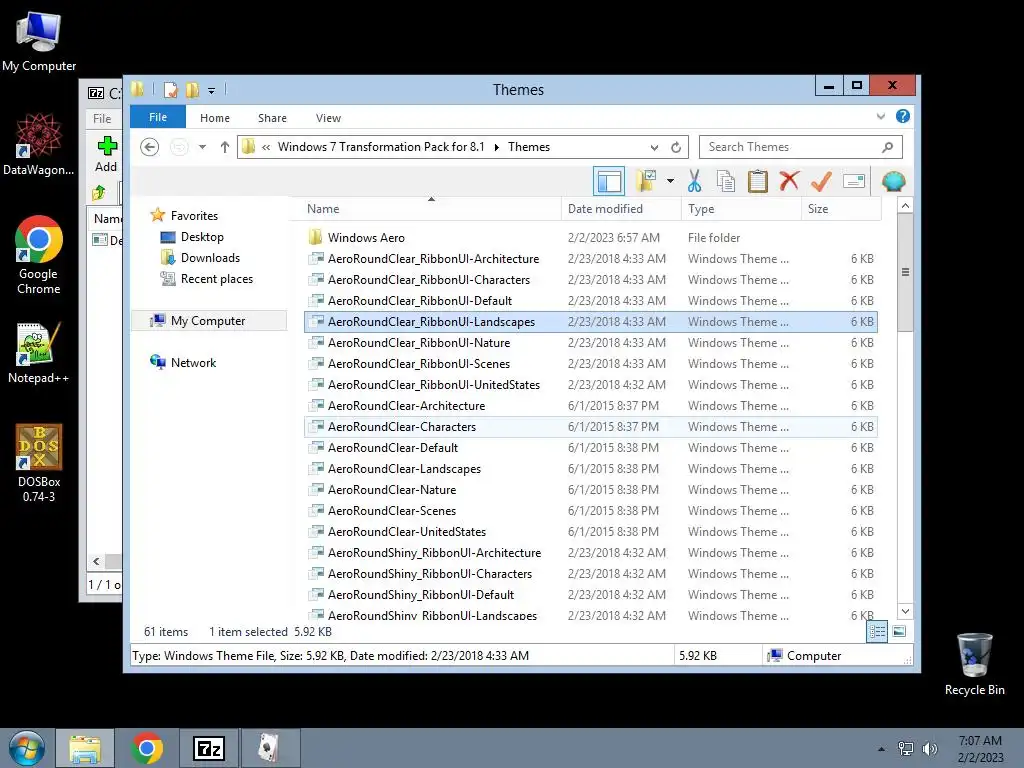Click the Properties toolbar icon
The image size is (1024, 768).
point(854,181)
